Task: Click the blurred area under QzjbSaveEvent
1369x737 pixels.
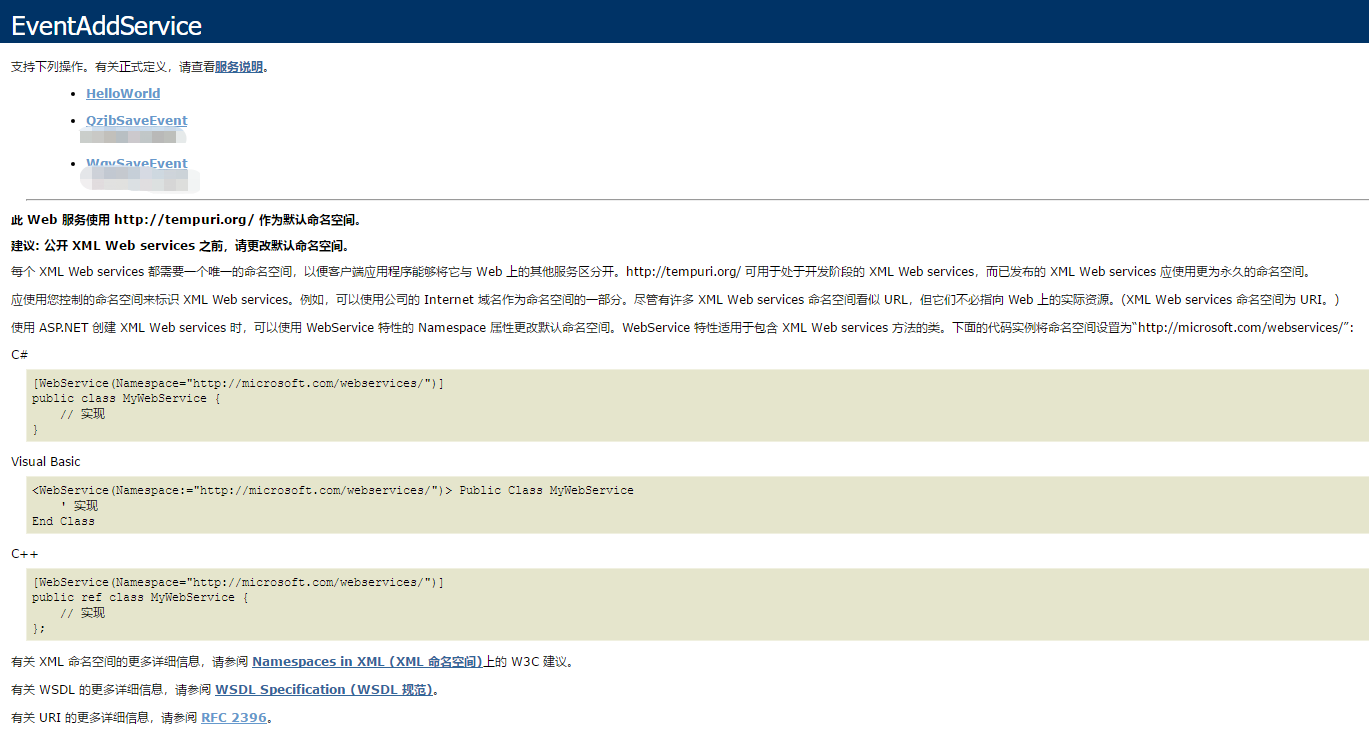Action: pos(133,137)
